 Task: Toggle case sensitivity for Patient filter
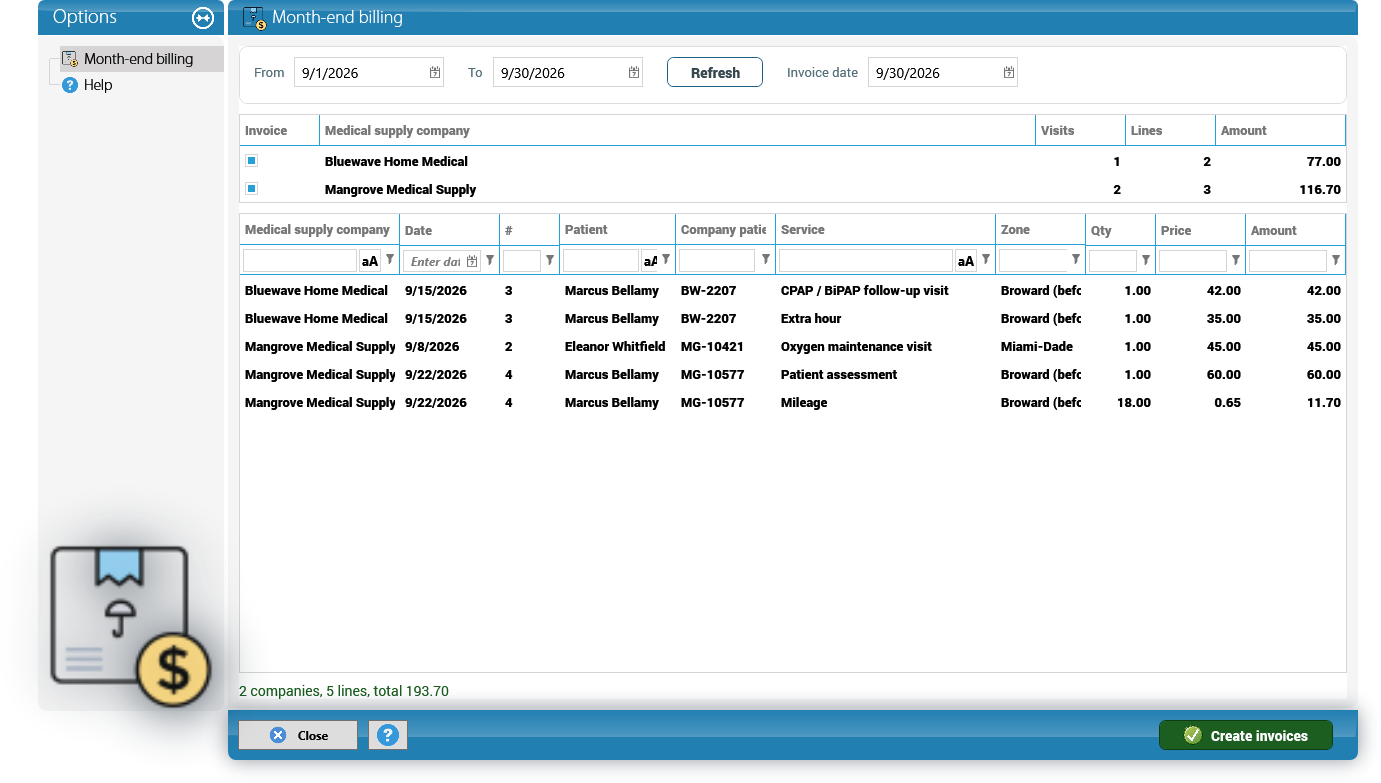pyautogui.click(x=650, y=261)
